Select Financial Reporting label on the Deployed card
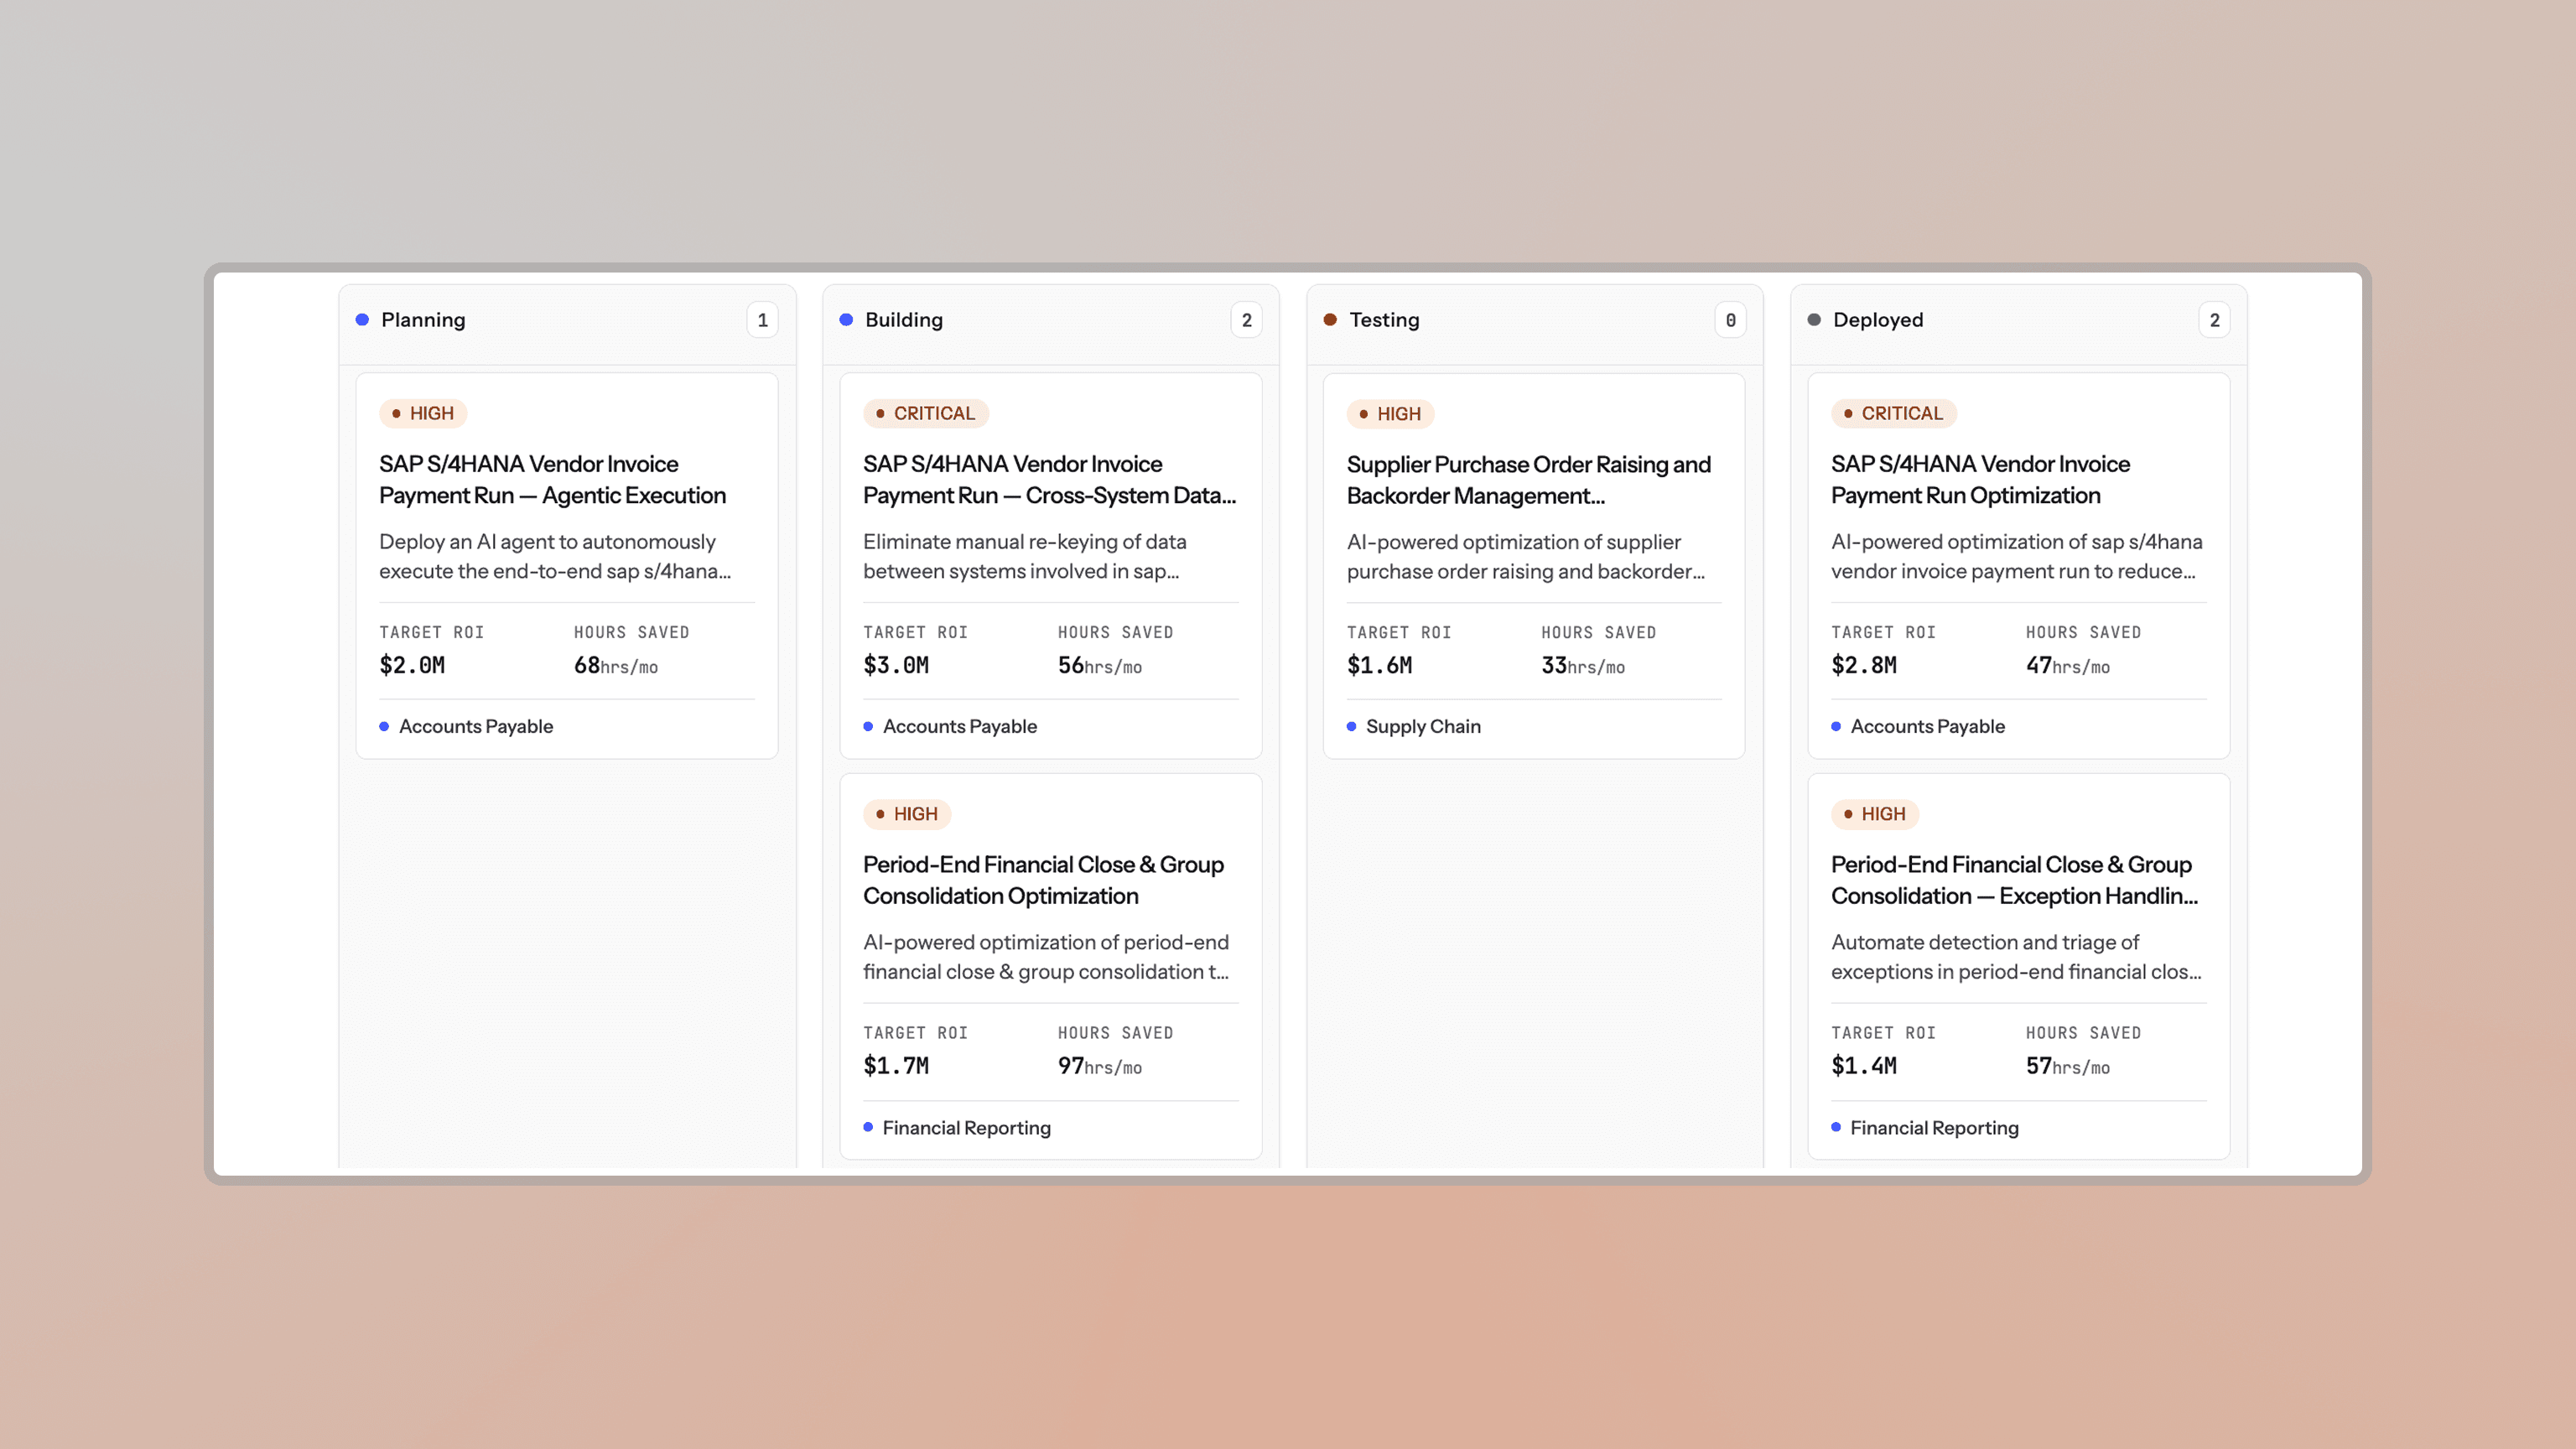 (1935, 1128)
